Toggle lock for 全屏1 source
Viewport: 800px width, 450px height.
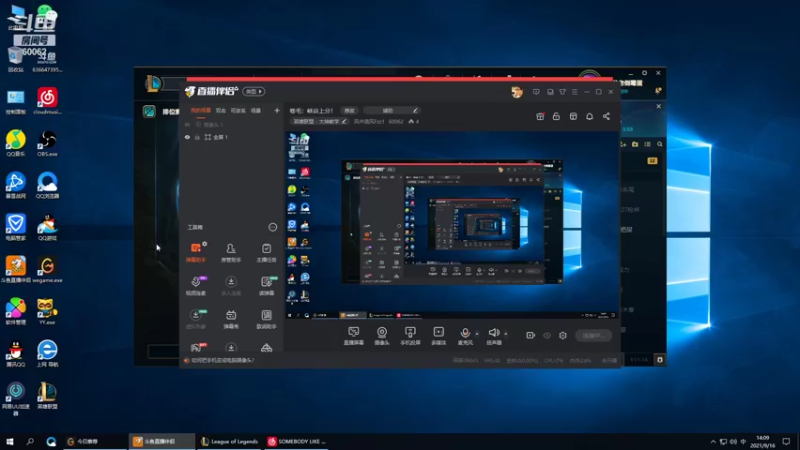pos(197,137)
